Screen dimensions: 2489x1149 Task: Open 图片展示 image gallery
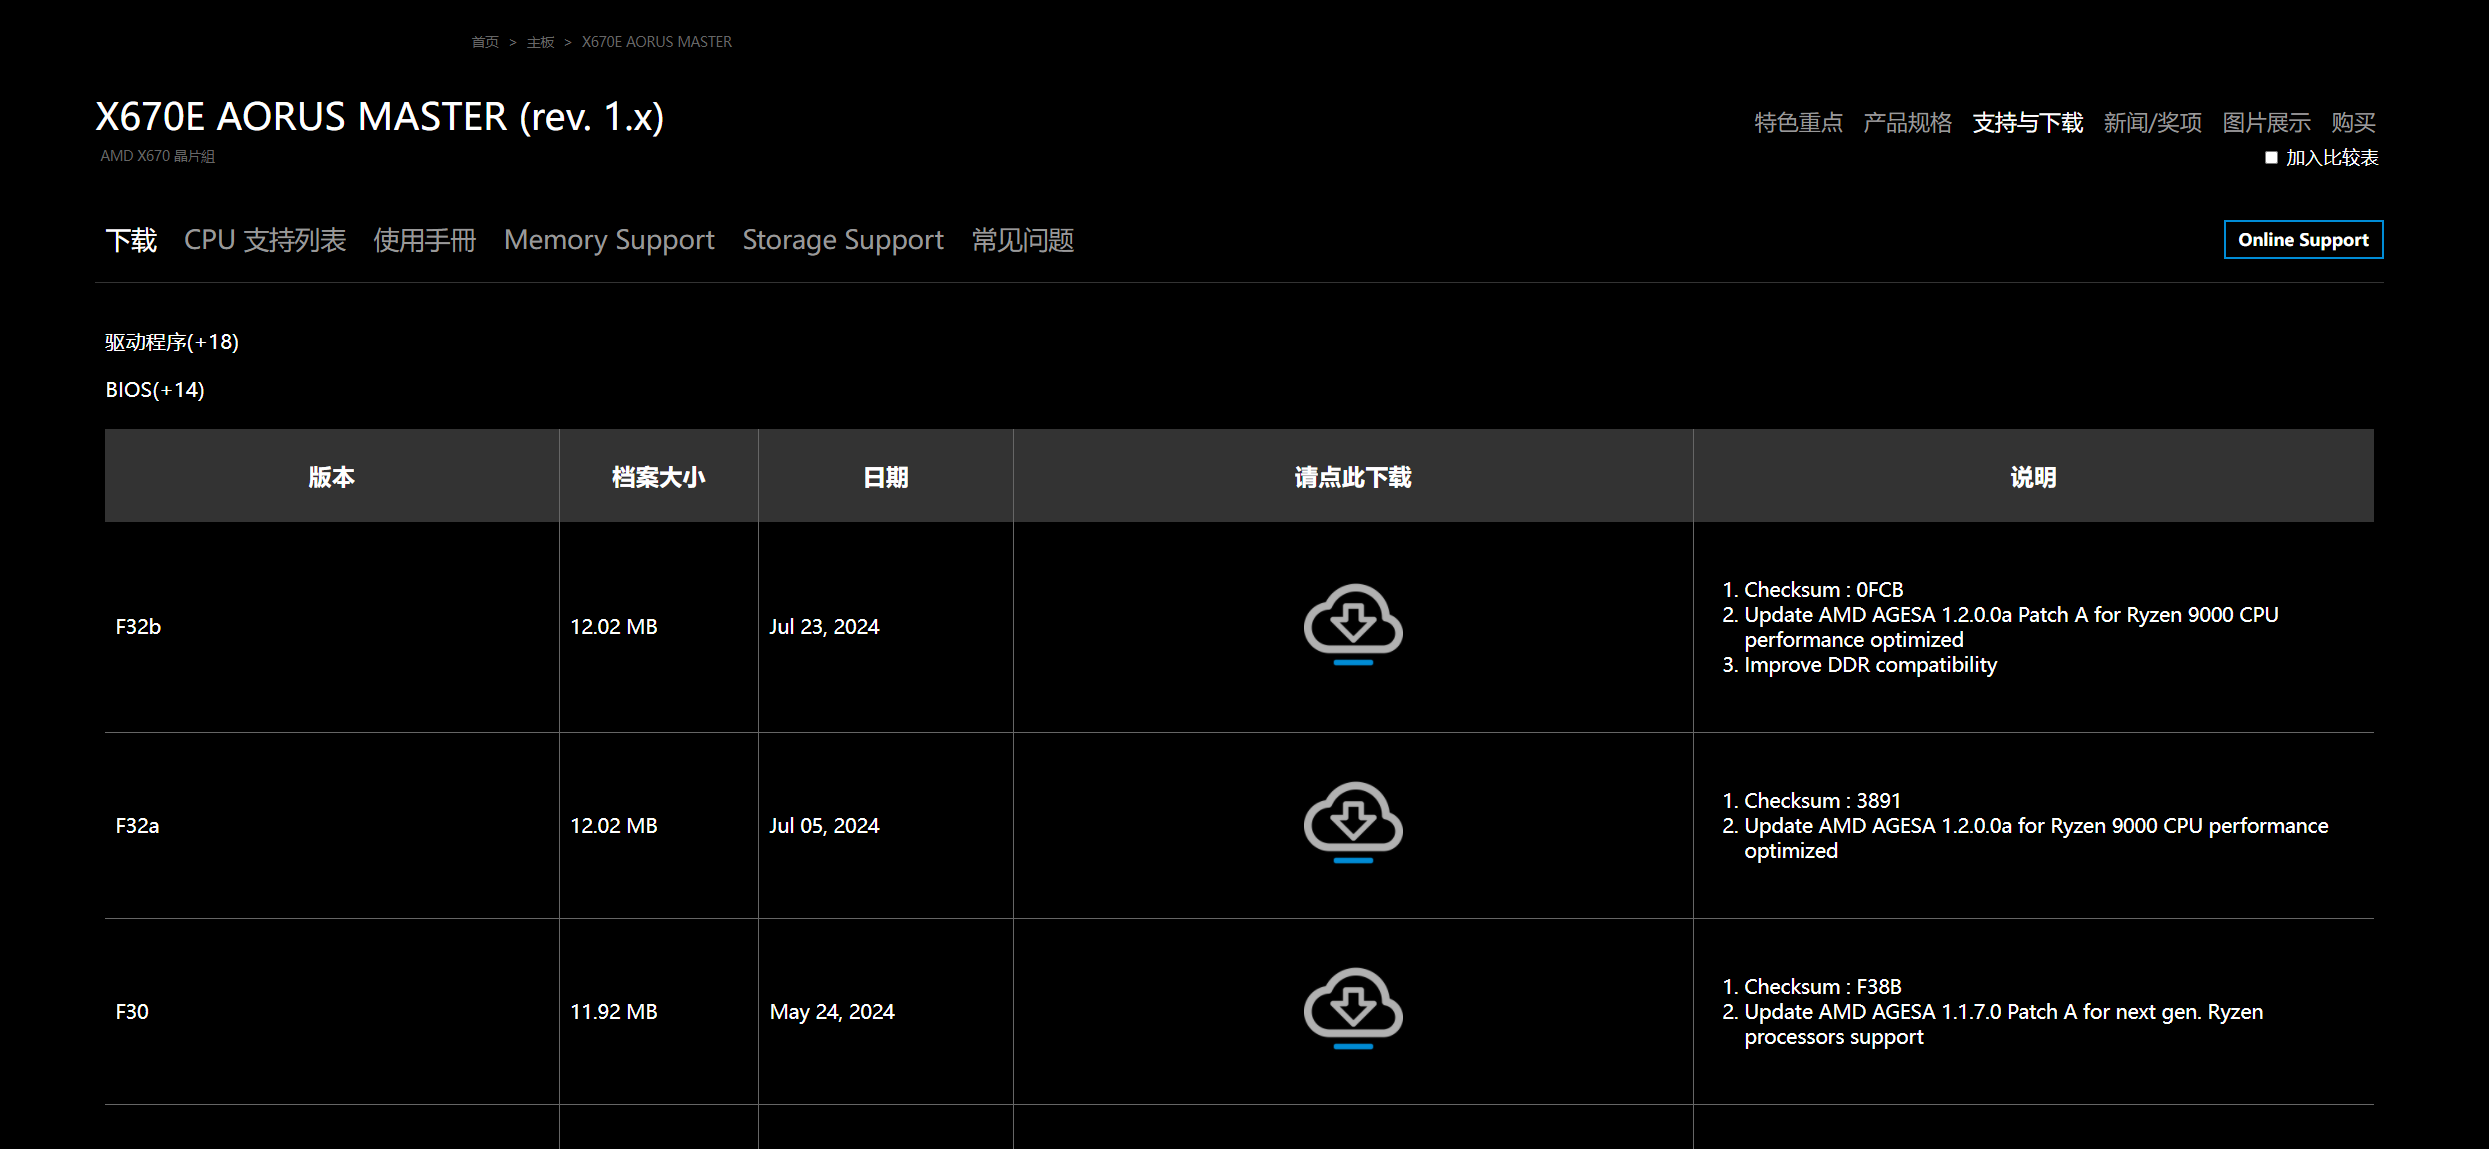coord(2266,123)
